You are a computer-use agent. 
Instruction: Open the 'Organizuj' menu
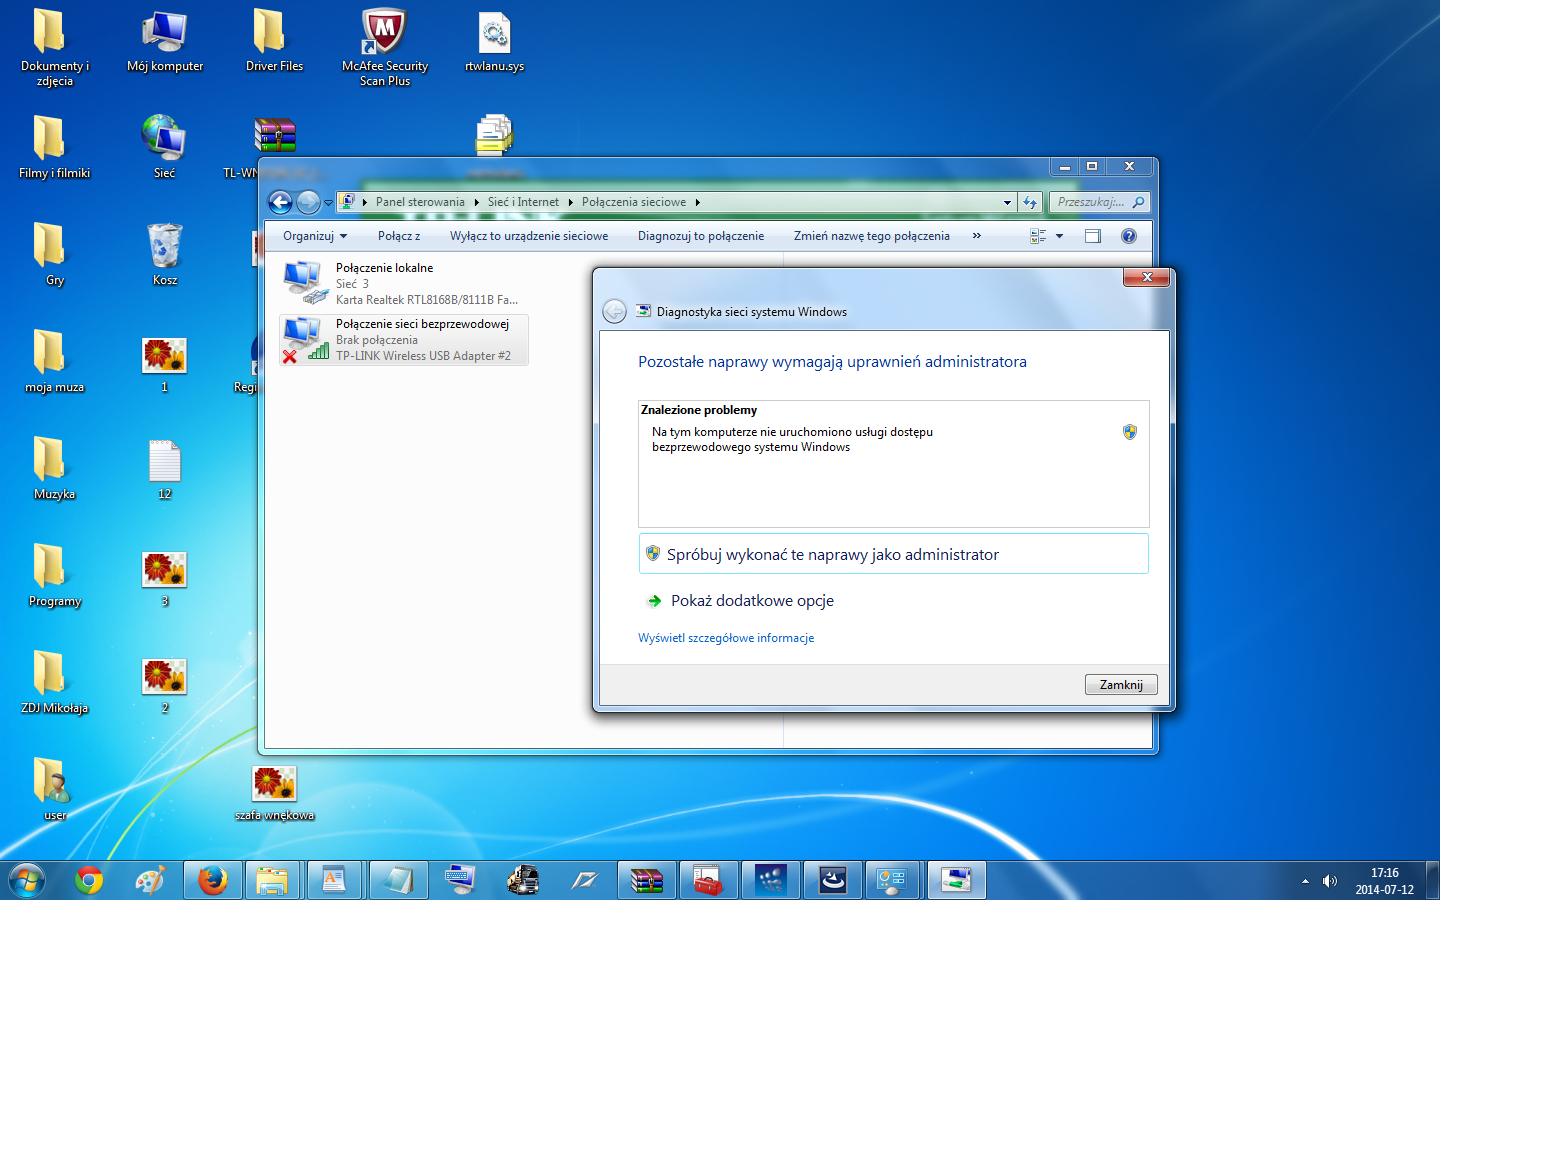pyautogui.click(x=315, y=236)
